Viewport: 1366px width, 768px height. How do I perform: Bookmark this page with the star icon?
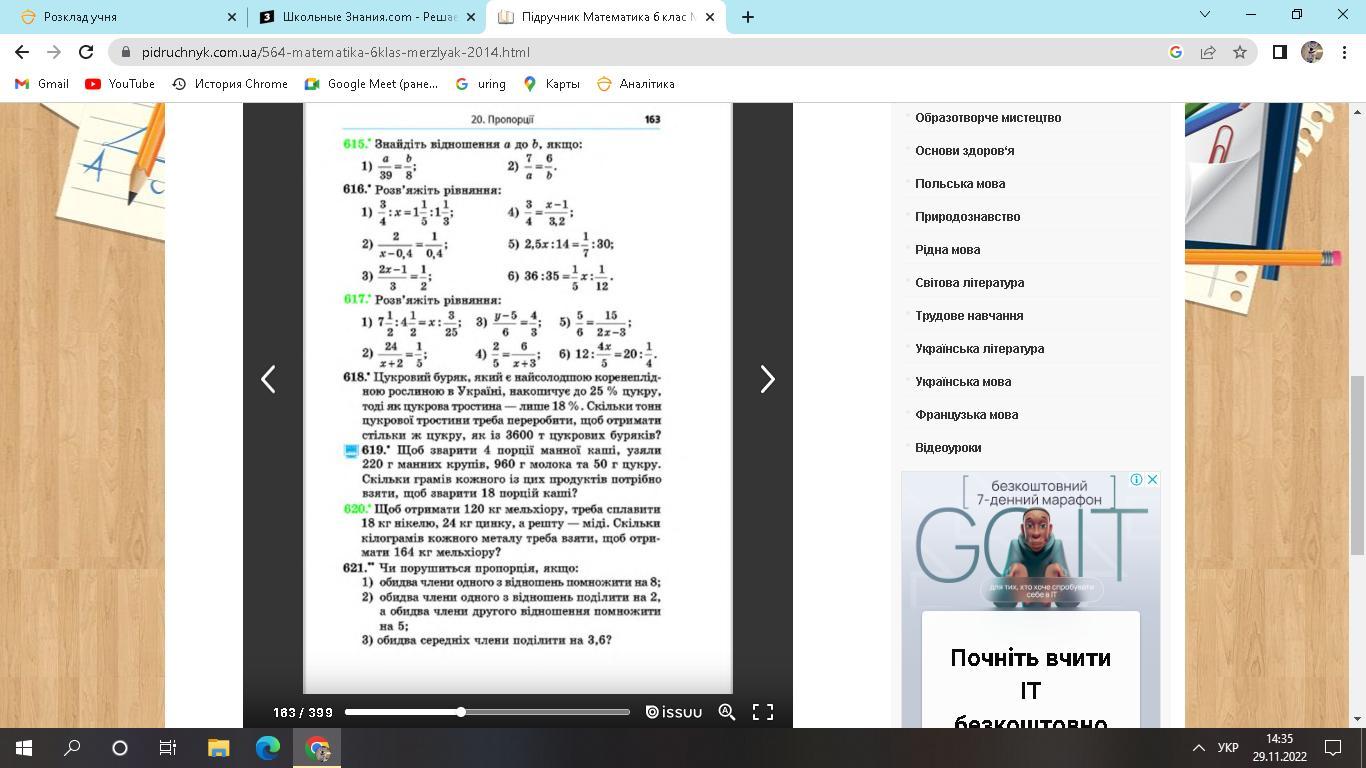pyautogui.click(x=1240, y=52)
